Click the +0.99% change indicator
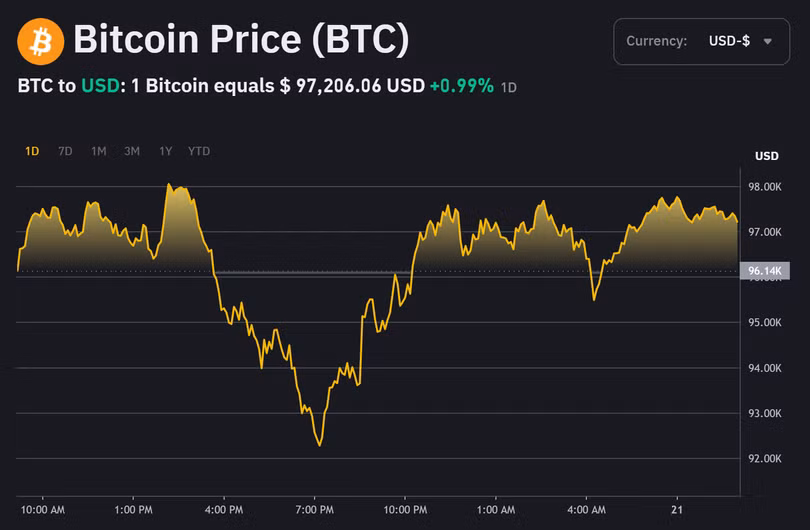This screenshot has width=810, height=530. tap(462, 86)
